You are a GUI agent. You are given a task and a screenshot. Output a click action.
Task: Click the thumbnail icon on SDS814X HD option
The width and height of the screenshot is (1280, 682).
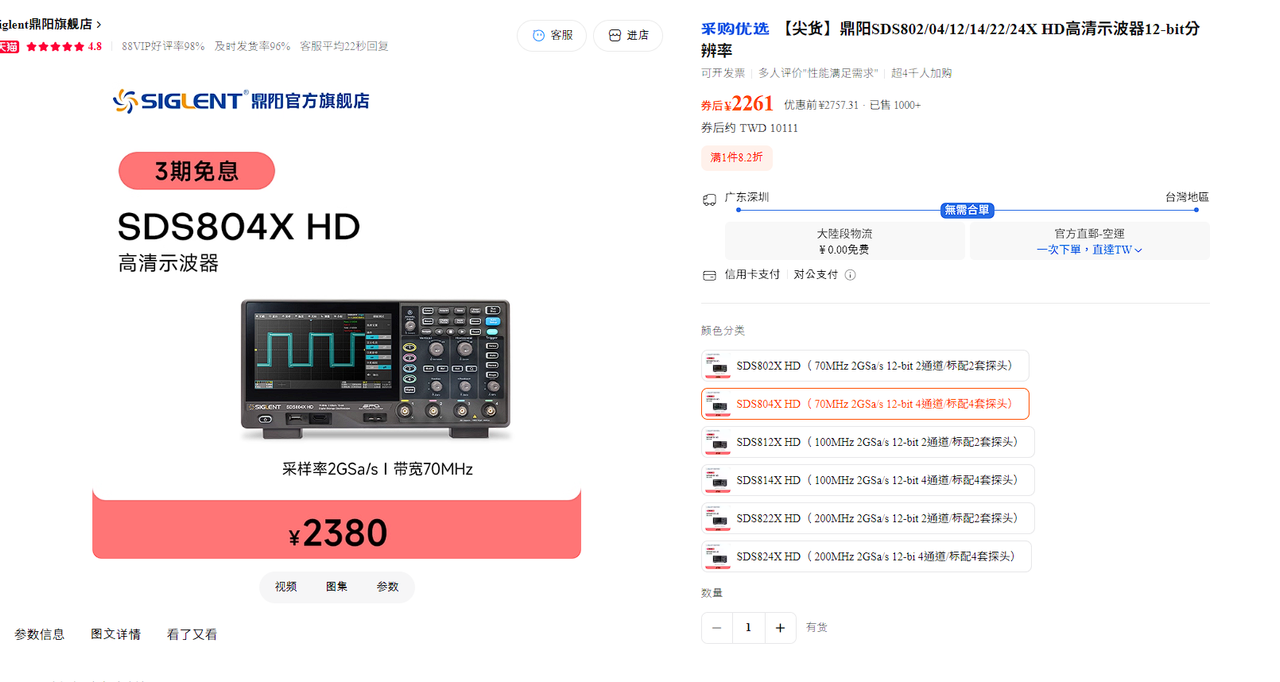pos(717,480)
